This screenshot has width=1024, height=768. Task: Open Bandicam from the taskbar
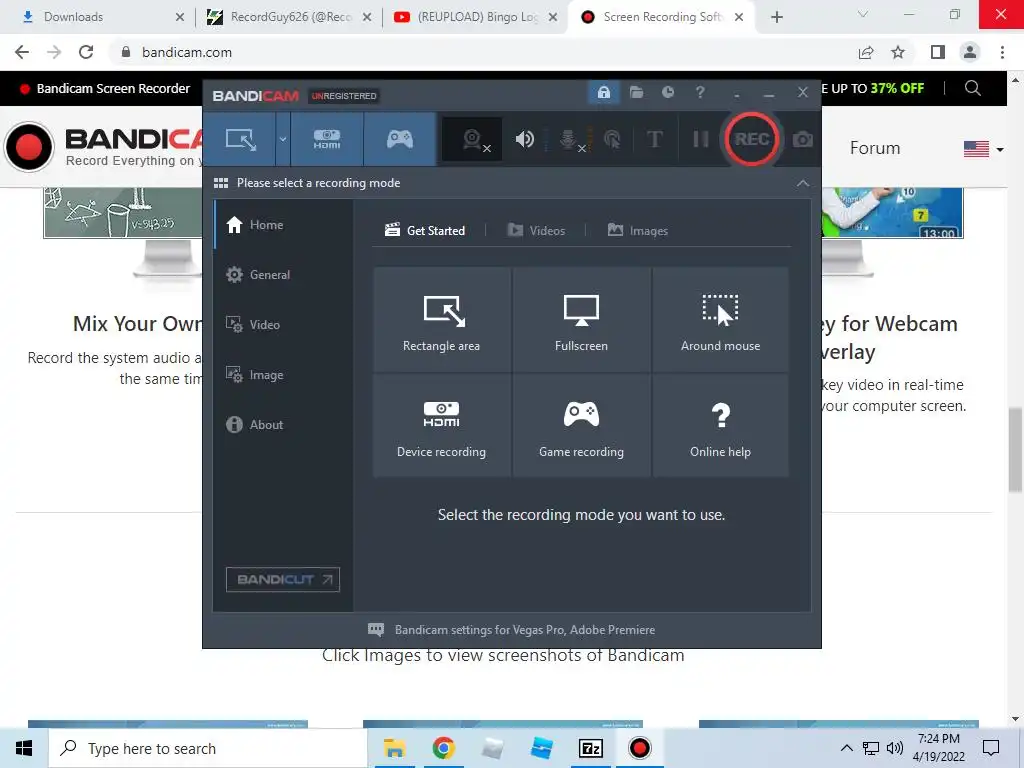pos(639,748)
